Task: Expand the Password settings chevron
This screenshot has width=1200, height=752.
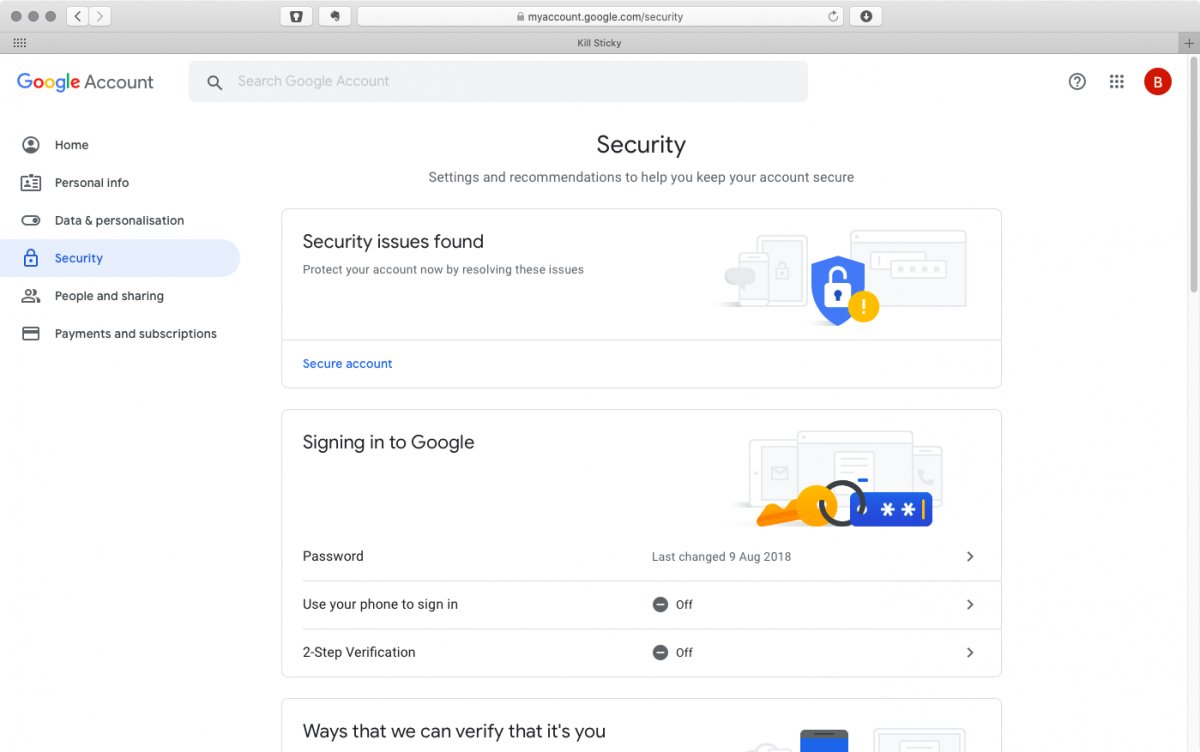Action: (969, 556)
